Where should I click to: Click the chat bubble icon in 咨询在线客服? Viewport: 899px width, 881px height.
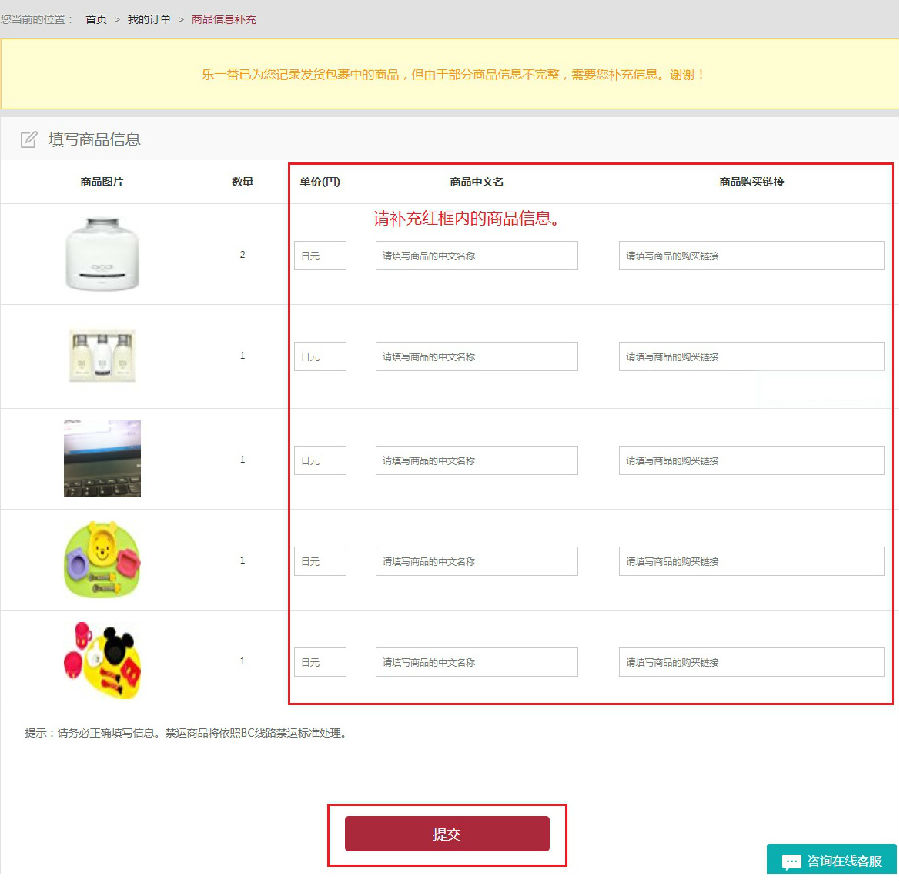791,862
